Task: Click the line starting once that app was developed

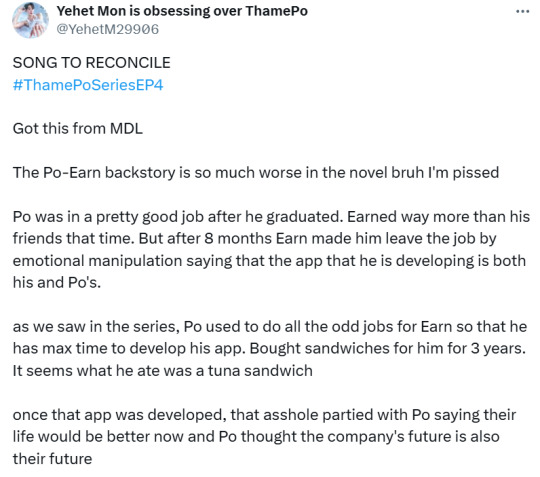Action: 264,415
